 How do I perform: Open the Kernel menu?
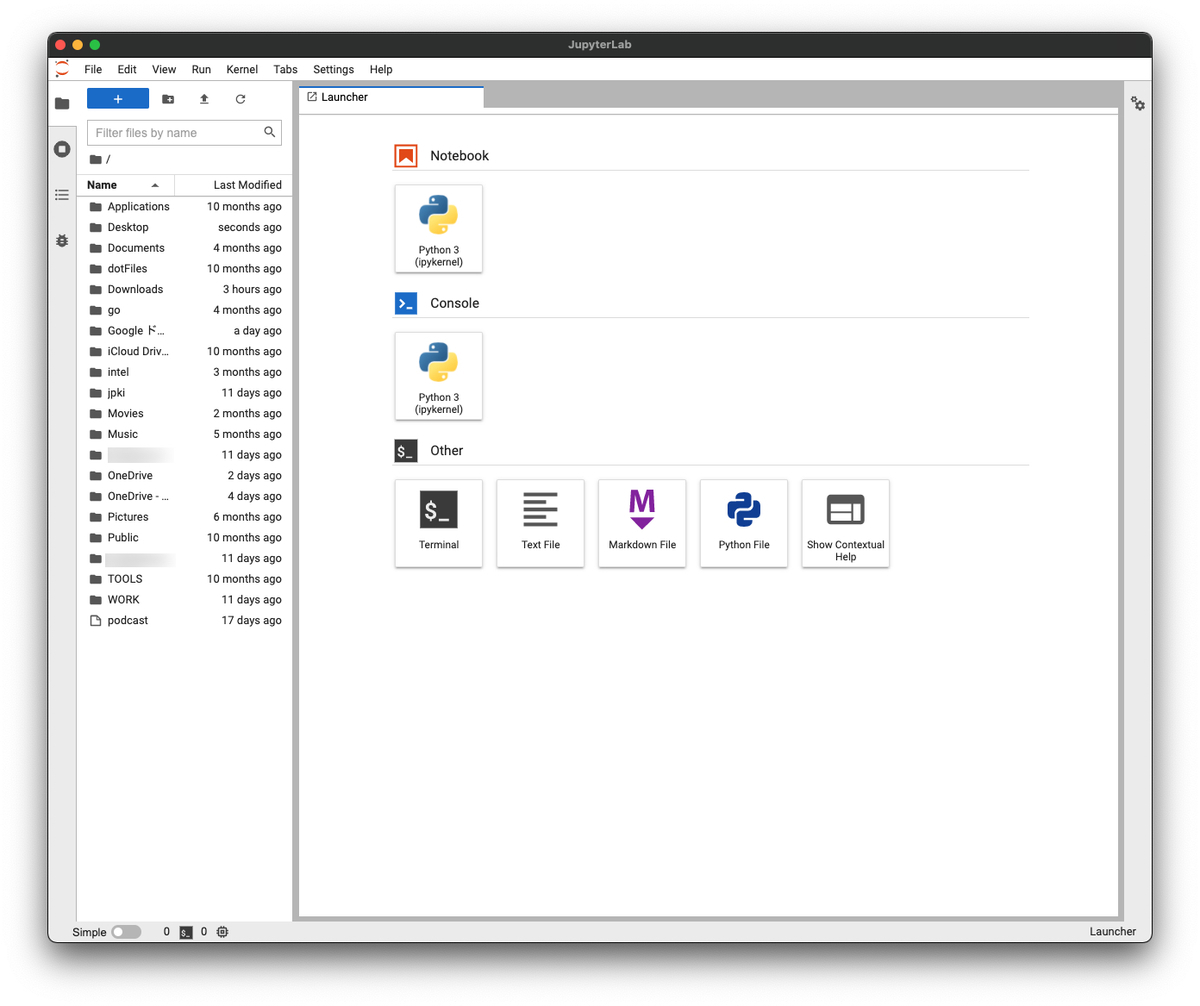pos(242,70)
